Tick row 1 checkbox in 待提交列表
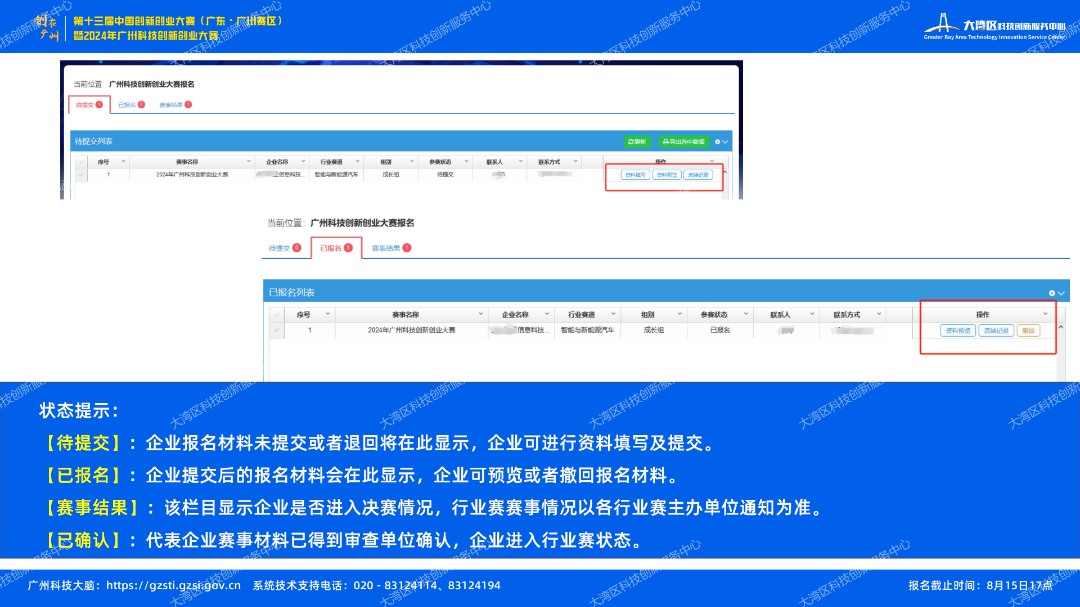Viewport: 1080px width, 607px height. coord(81,175)
